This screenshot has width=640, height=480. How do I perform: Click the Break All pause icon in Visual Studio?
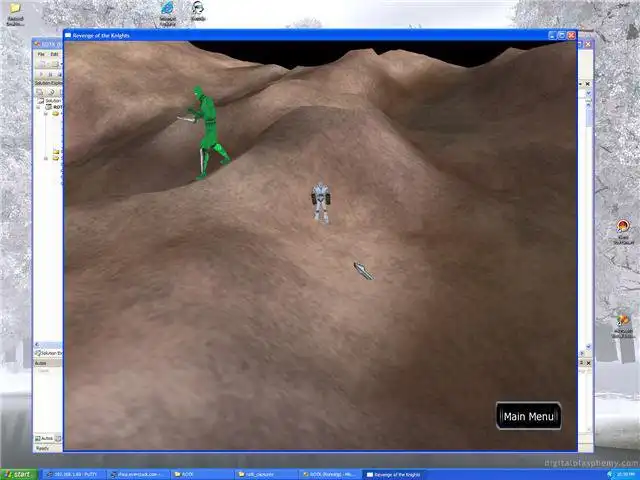(51, 74)
